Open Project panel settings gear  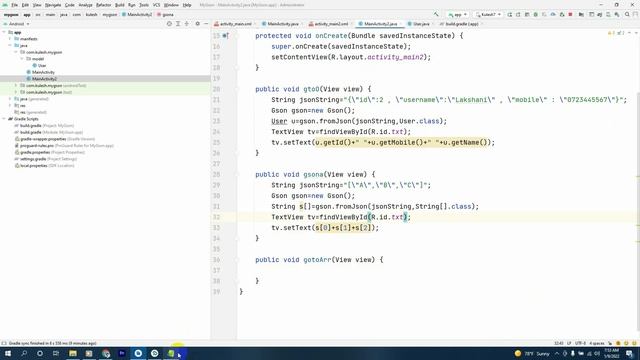click(198, 24)
